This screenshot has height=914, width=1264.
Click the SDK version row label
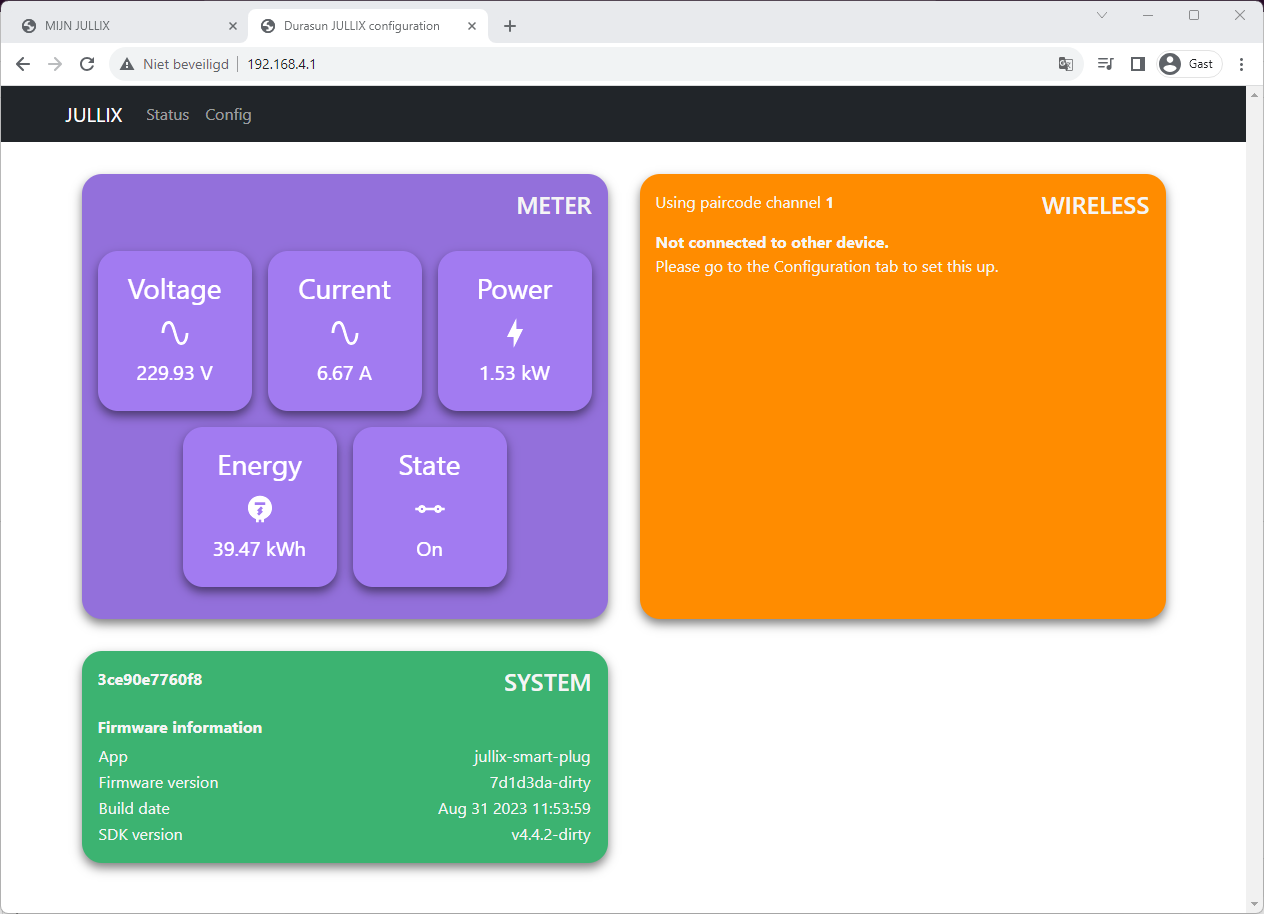(x=140, y=835)
